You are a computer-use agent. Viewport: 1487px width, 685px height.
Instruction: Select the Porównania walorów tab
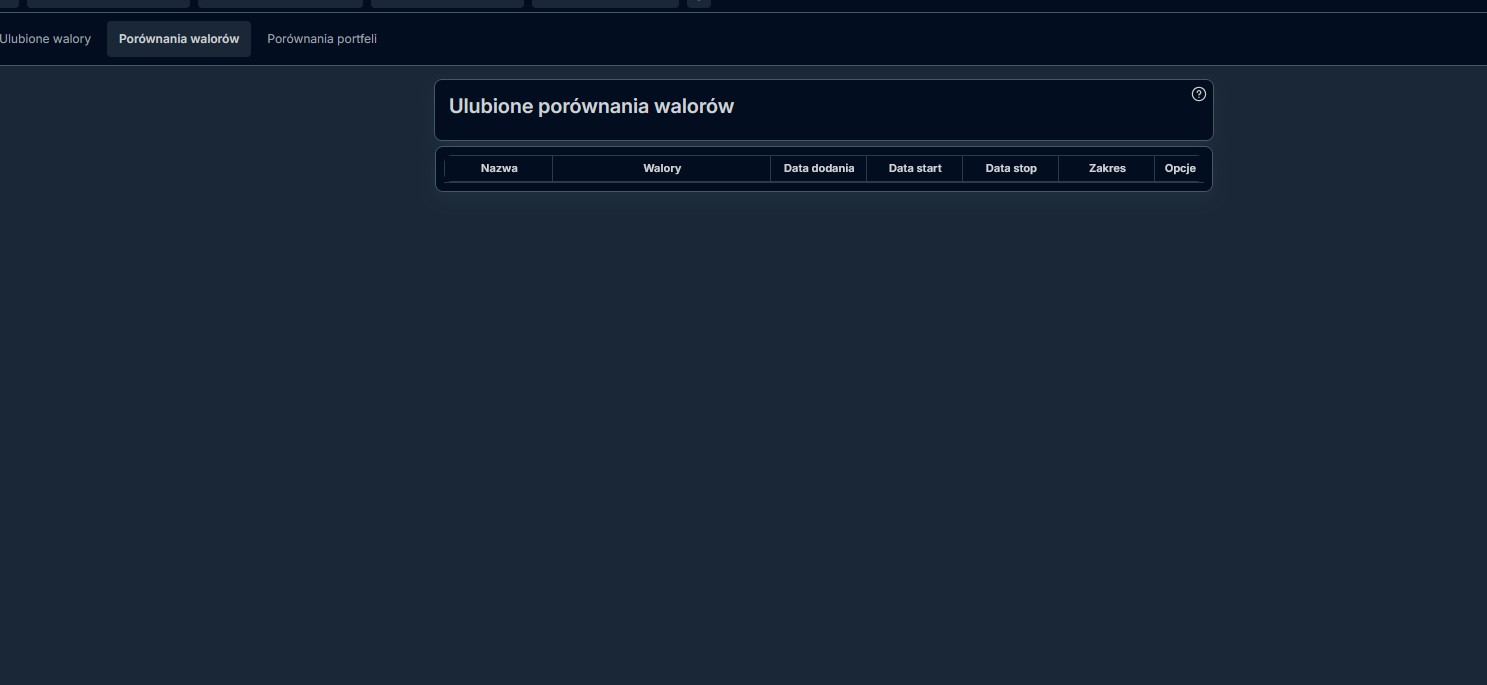(x=179, y=39)
